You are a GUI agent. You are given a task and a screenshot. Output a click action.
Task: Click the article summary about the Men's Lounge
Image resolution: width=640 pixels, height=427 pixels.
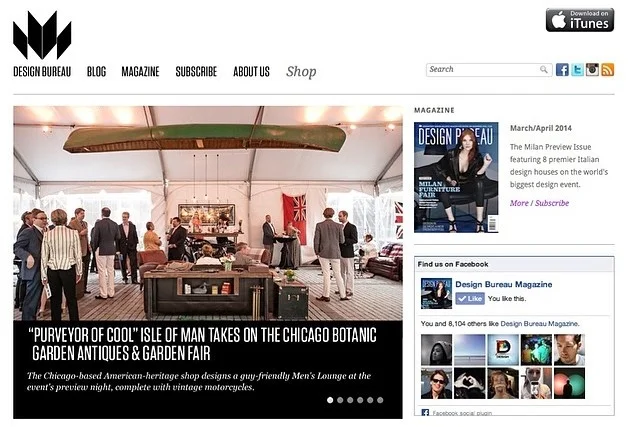coord(199,381)
